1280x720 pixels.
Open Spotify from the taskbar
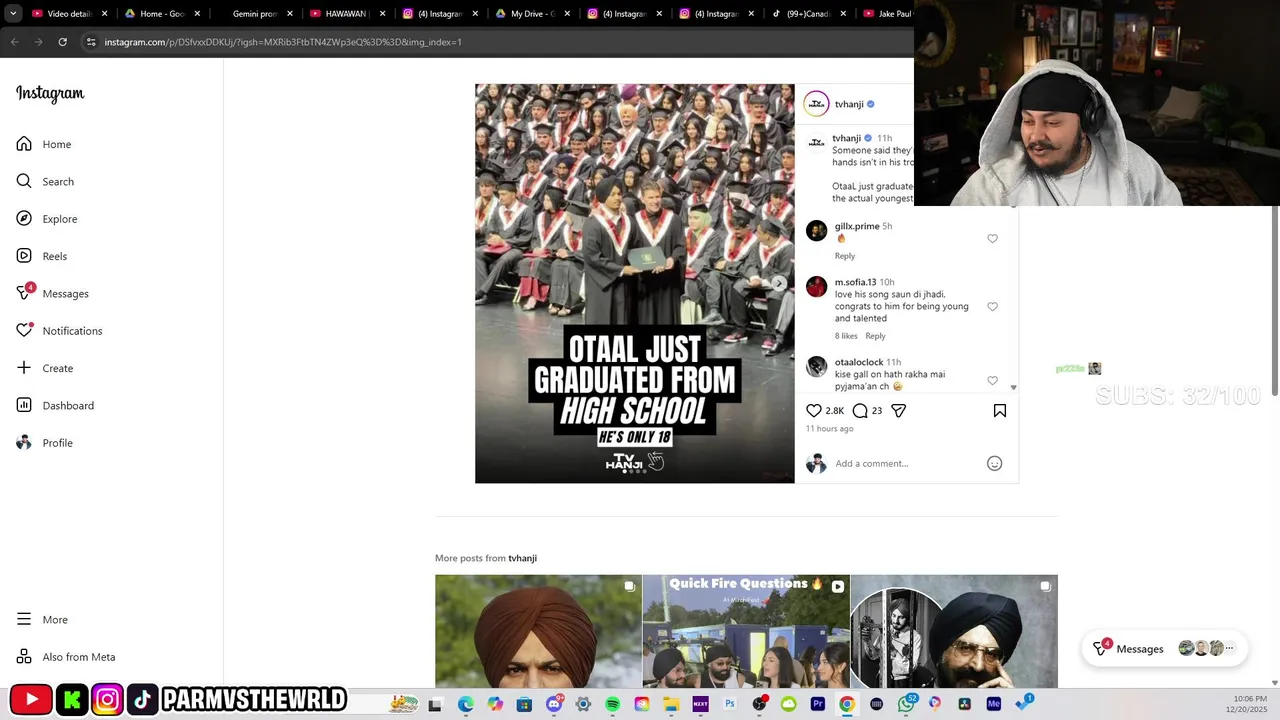click(x=612, y=704)
